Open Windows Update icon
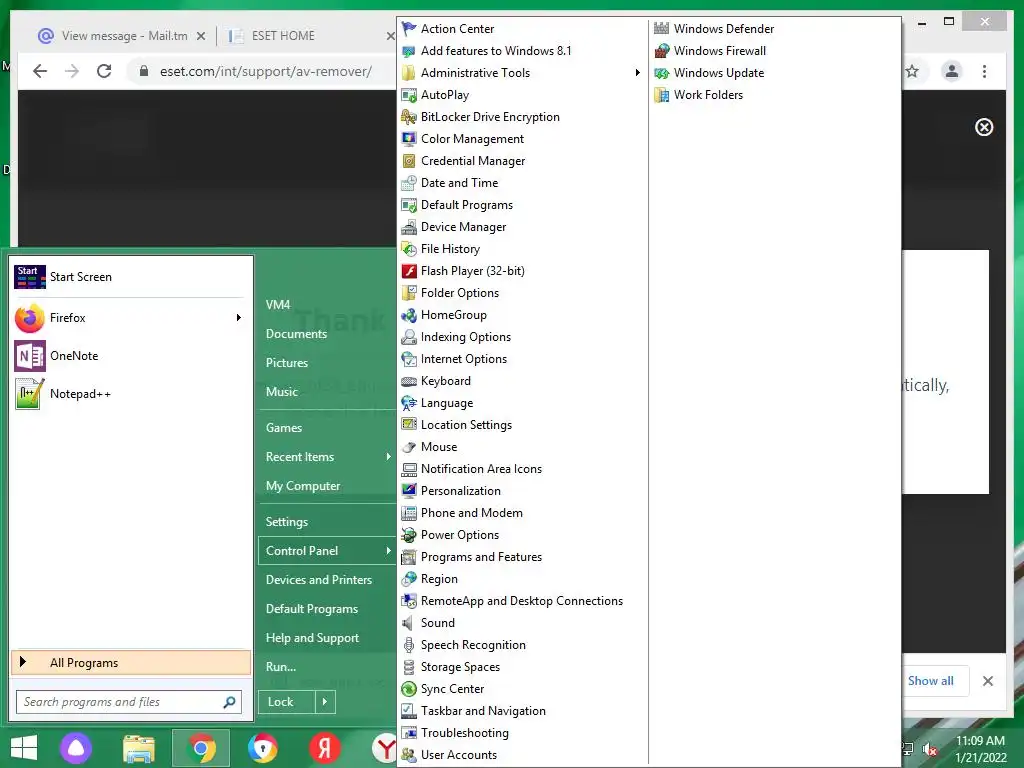 662,72
